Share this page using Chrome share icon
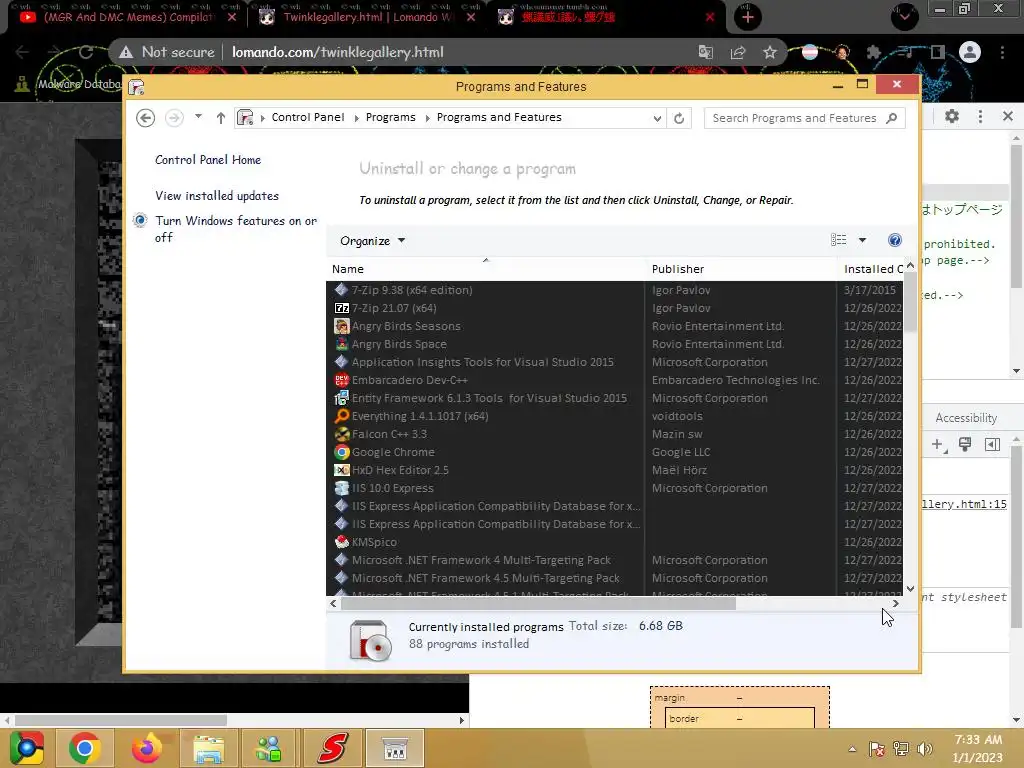This screenshot has height=768, width=1024. coord(738,52)
